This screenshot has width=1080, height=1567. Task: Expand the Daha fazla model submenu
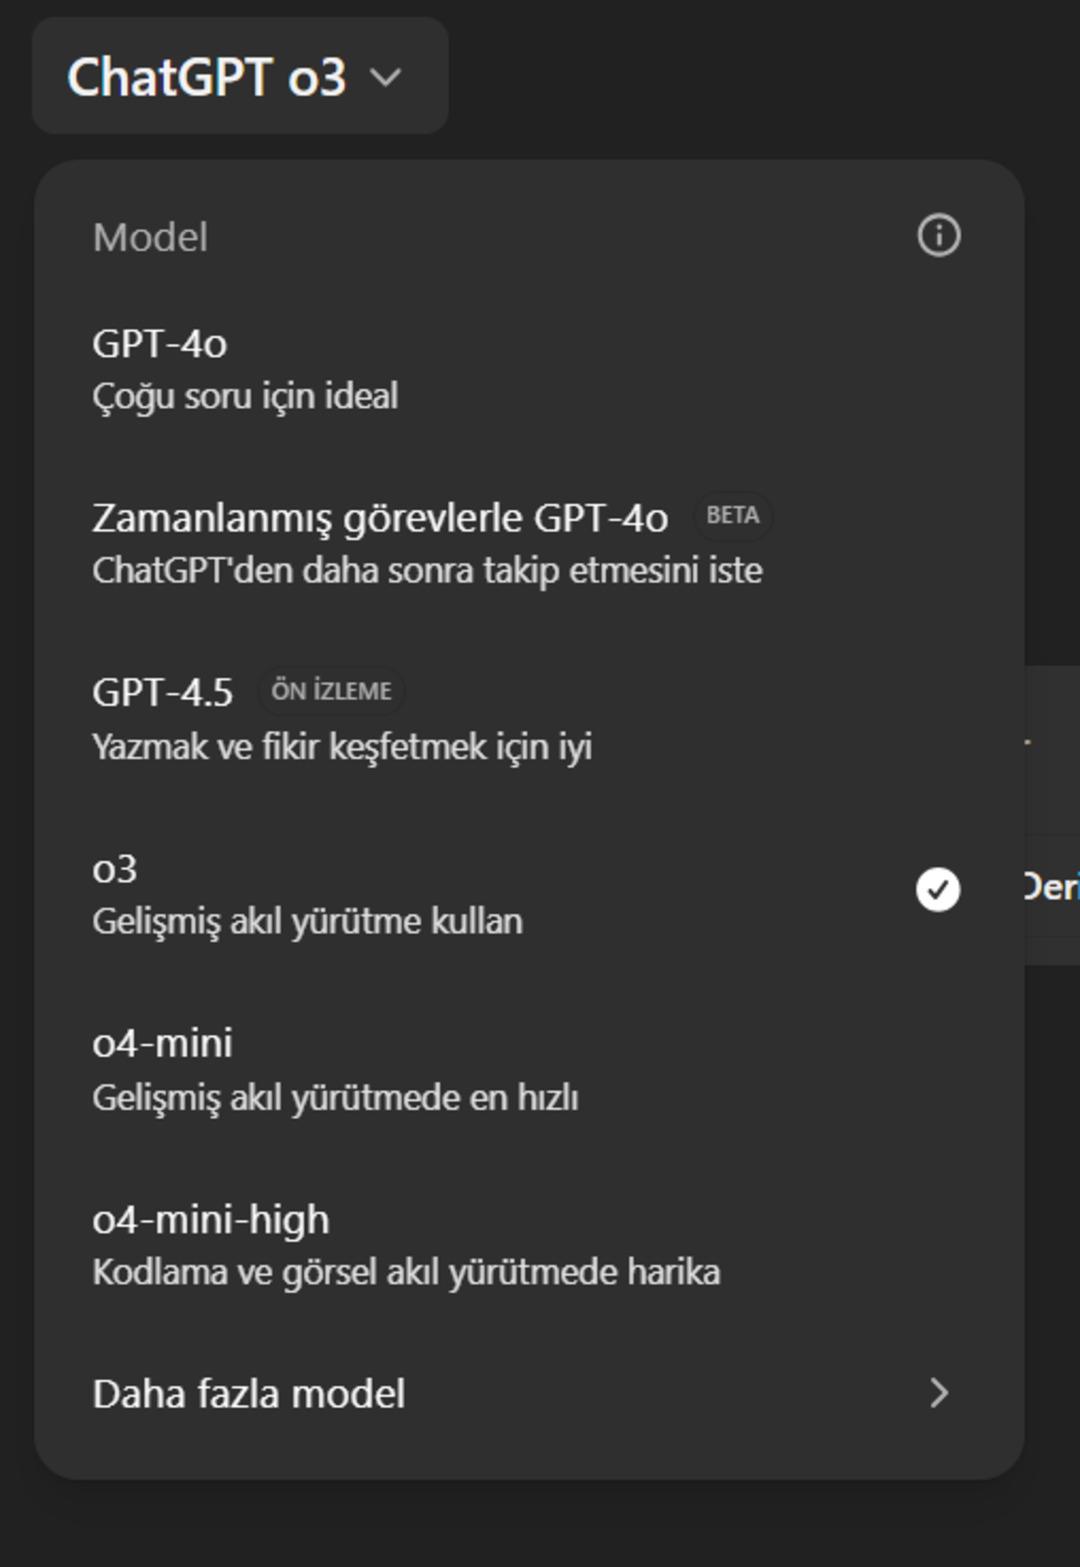(x=249, y=1394)
